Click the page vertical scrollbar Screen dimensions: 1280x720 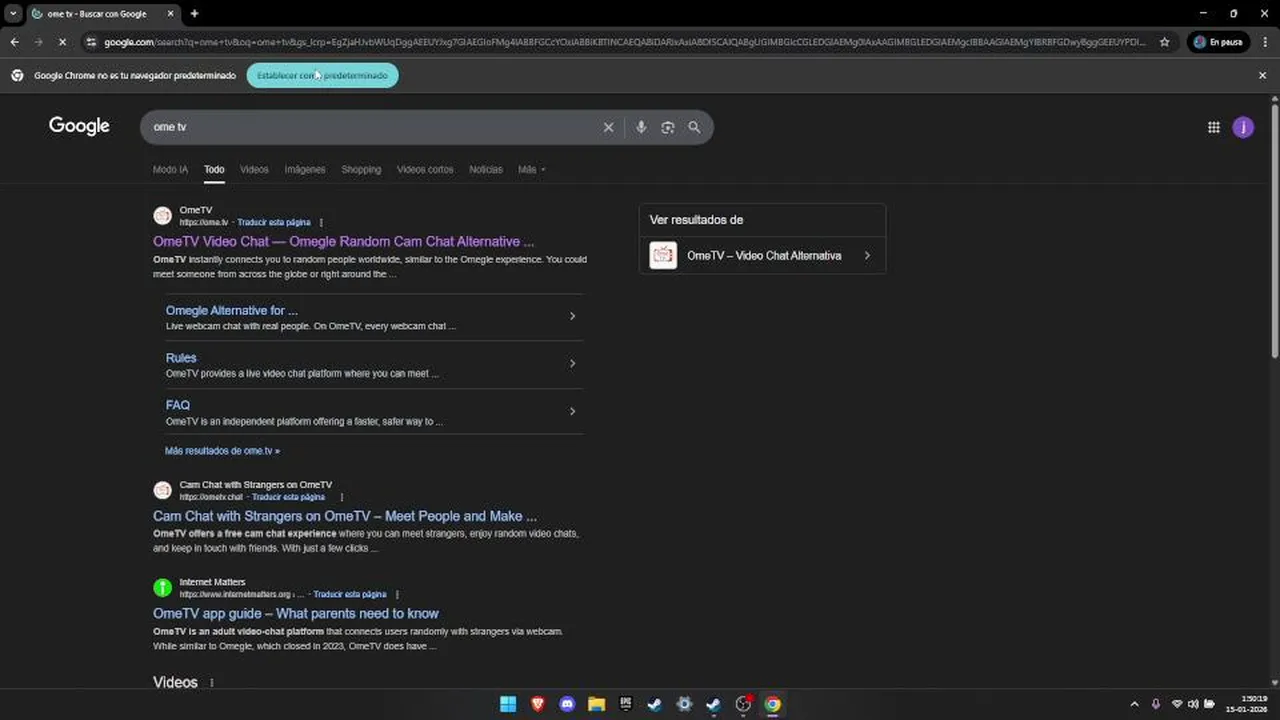[x=1274, y=230]
